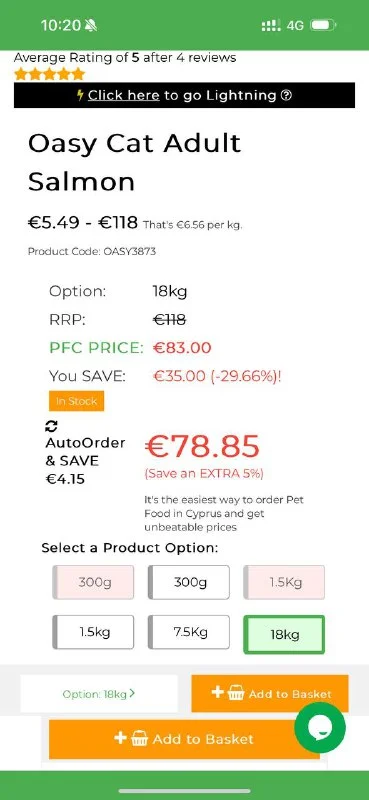
Task: Tap the battery indicator in status bar
Action: coord(323,25)
